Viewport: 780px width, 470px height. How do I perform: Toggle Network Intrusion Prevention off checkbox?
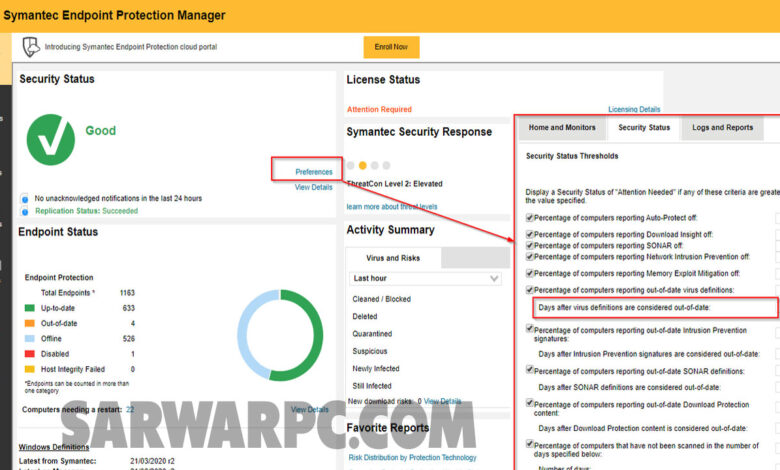coord(530,257)
